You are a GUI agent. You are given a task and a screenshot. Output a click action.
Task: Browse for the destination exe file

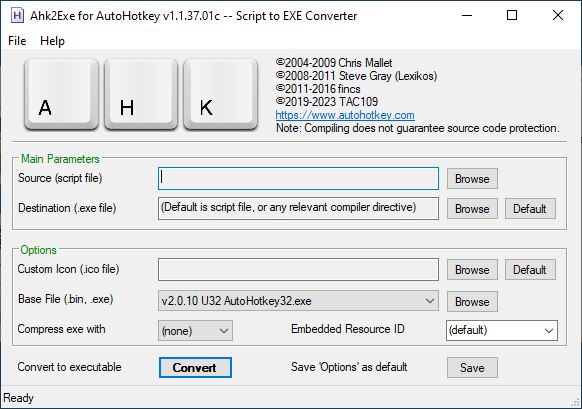pyautogui.click(x=472, y=209)
